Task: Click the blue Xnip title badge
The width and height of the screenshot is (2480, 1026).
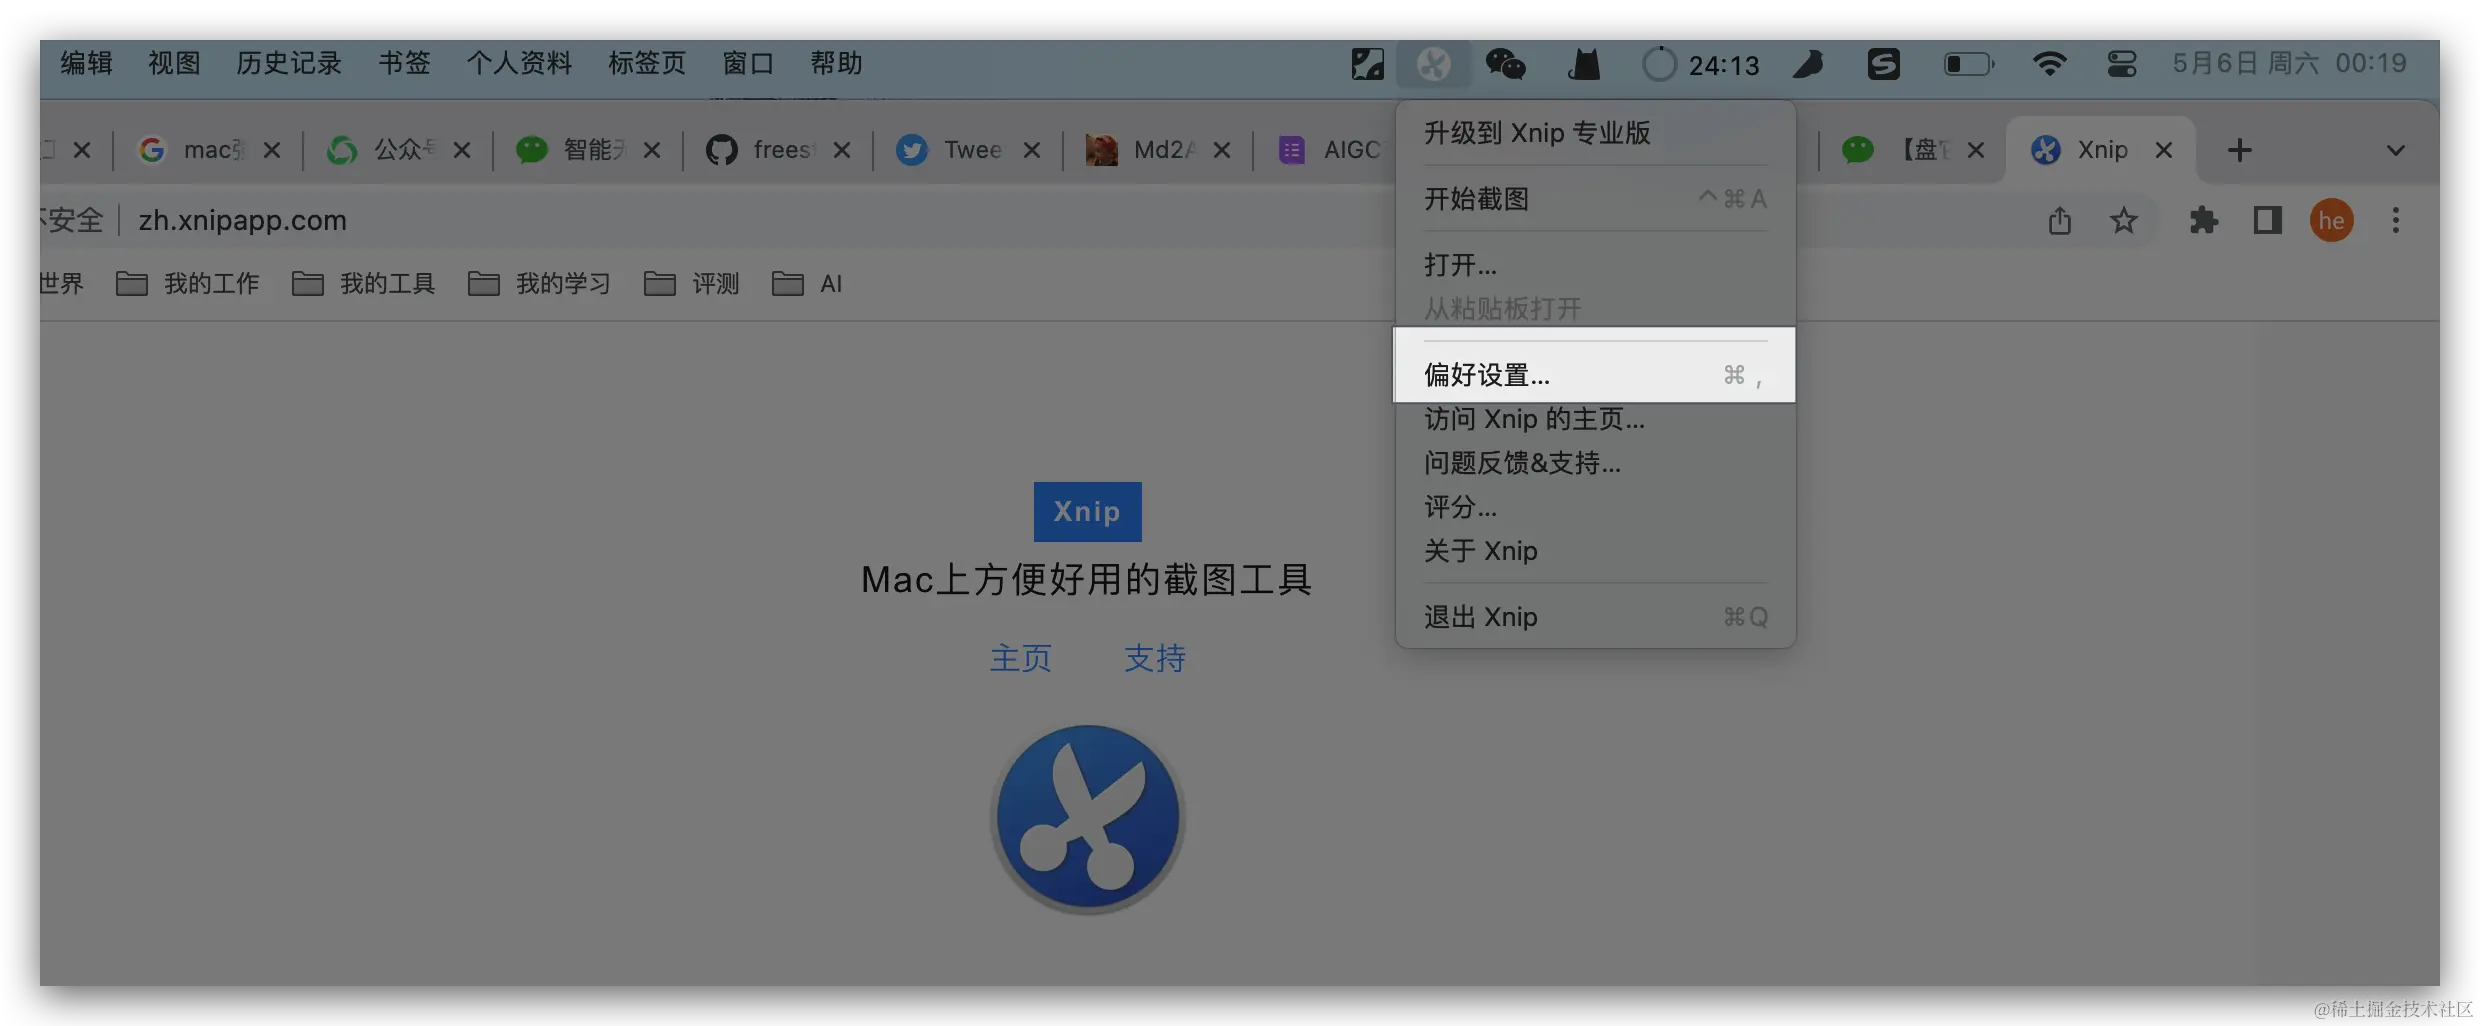Action: [x=1087, y=511]
